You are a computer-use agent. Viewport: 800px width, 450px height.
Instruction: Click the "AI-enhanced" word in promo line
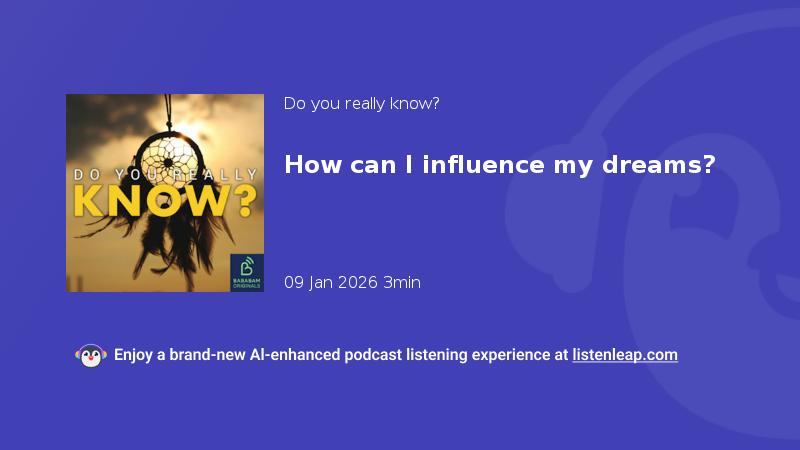coord(294,355)
